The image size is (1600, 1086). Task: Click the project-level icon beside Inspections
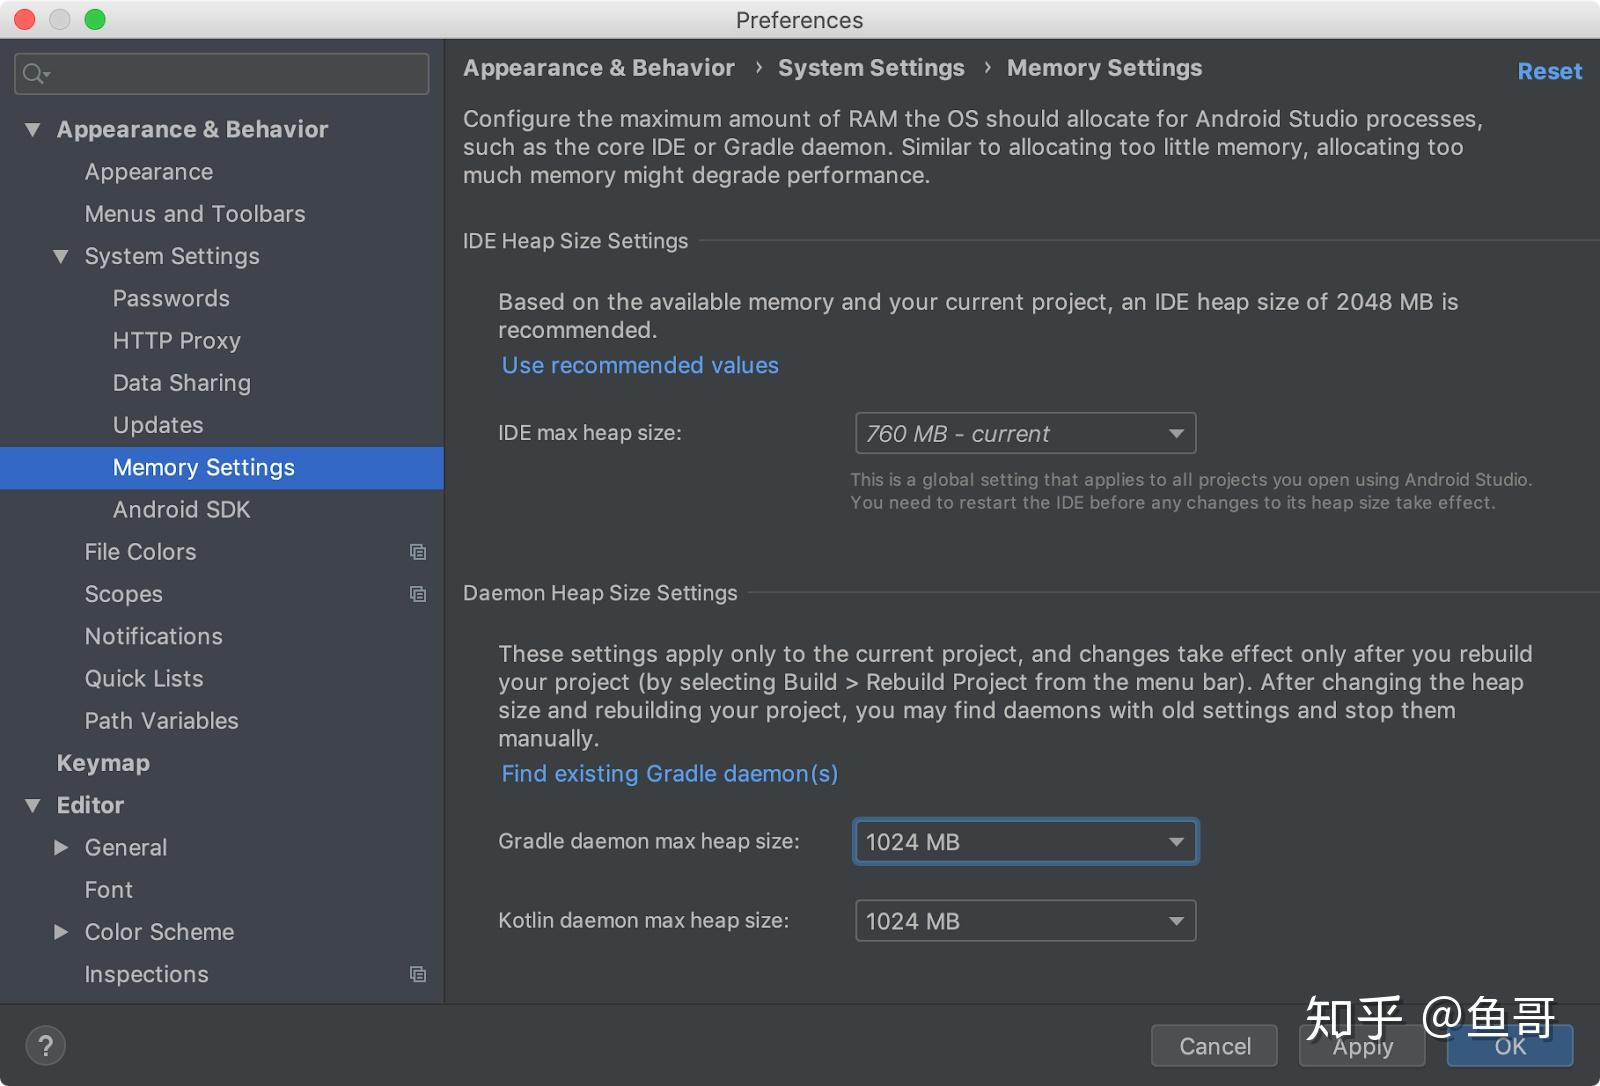(418, 974)
